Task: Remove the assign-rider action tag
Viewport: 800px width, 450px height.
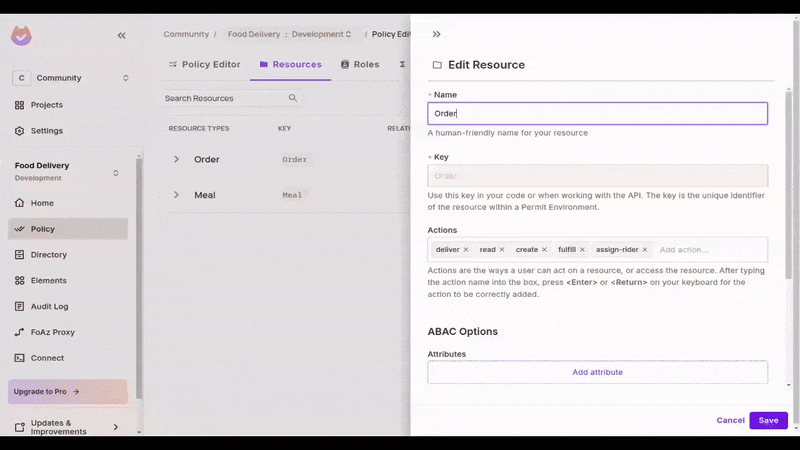Action: point(645,249)
